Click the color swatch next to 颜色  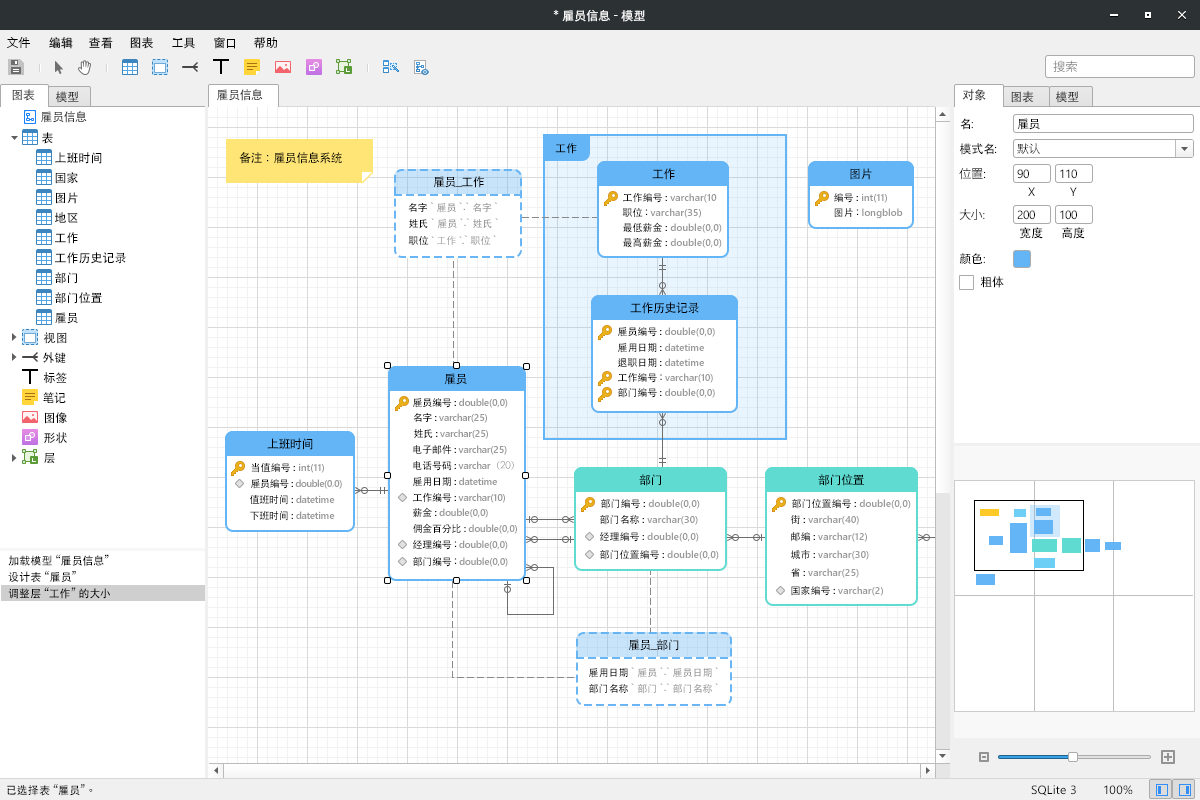[1022, 259]
